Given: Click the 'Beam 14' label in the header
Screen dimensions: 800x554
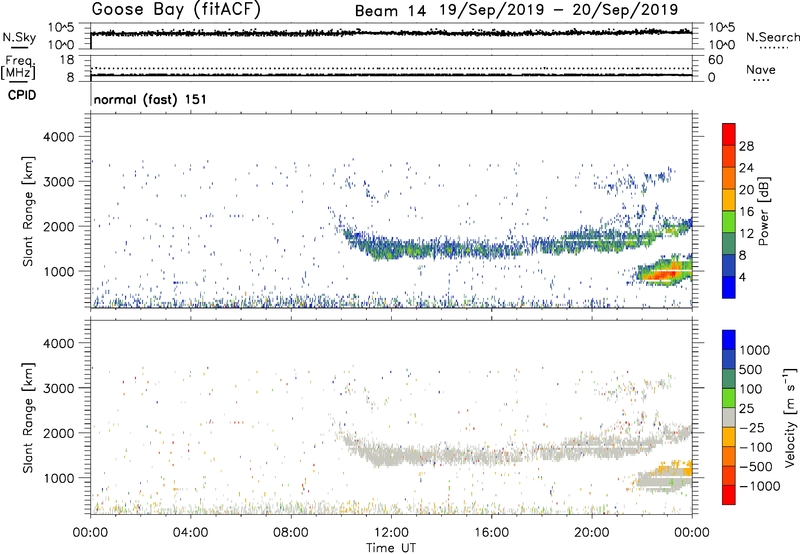Looking at the screenshot, I should (390, 11).
